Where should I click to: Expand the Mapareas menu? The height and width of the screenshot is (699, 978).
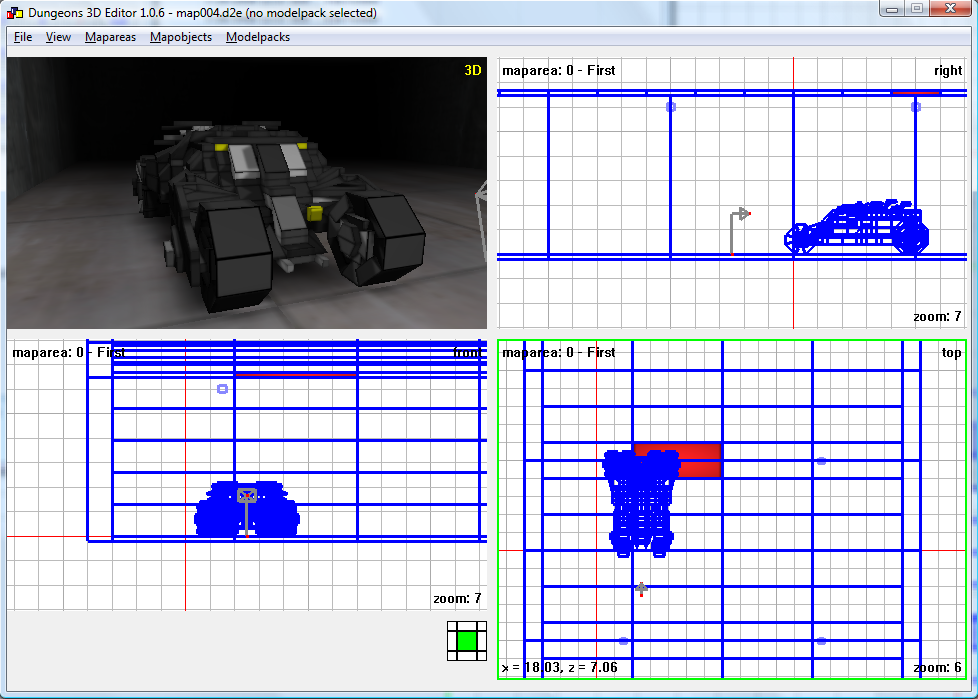[110, 37]
